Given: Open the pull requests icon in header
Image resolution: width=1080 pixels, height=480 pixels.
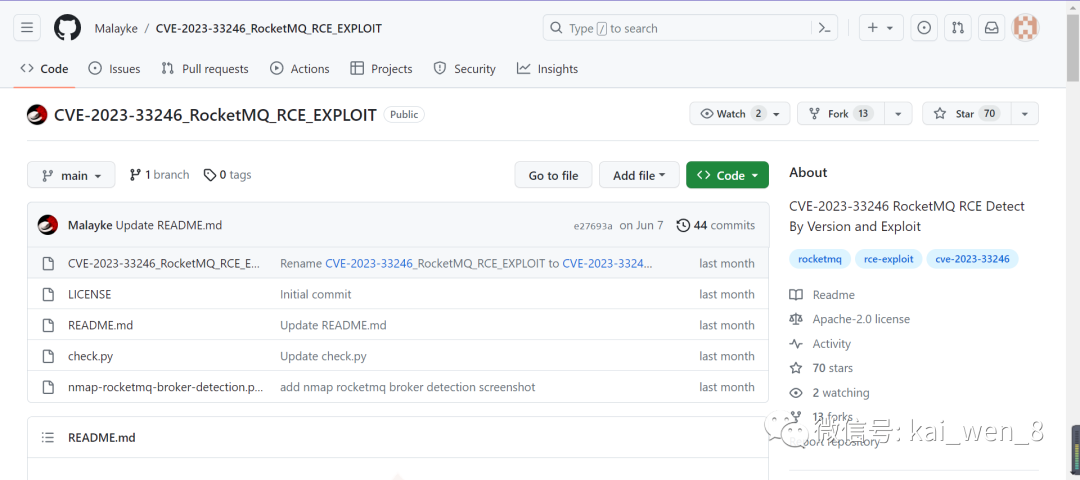Looking at the screenshot, I should pos(957,28).
